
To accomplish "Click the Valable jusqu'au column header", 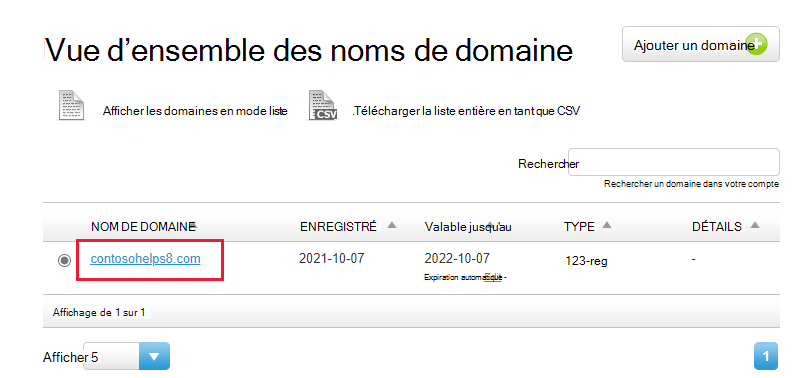I will [x=468, y=227].
